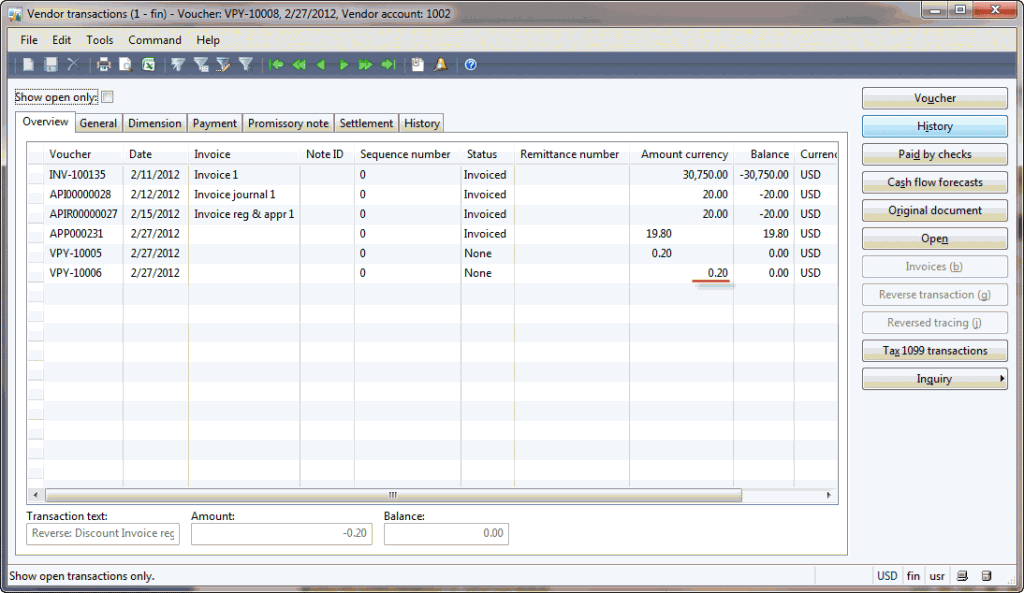
Task: Remove the active filter
Action: coord(245,64)
